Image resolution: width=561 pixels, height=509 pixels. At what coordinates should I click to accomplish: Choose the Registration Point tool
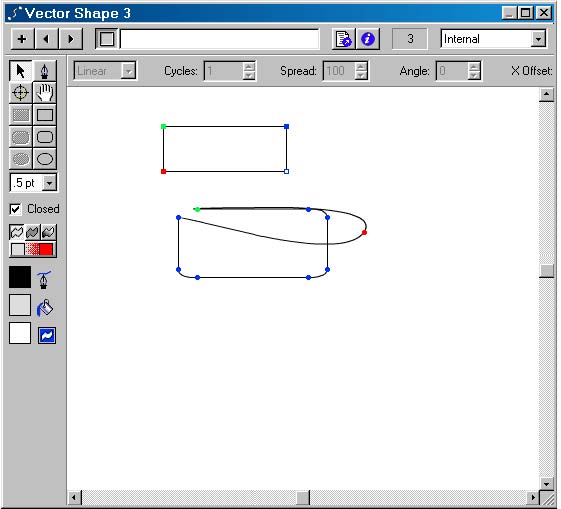(20, 93)
